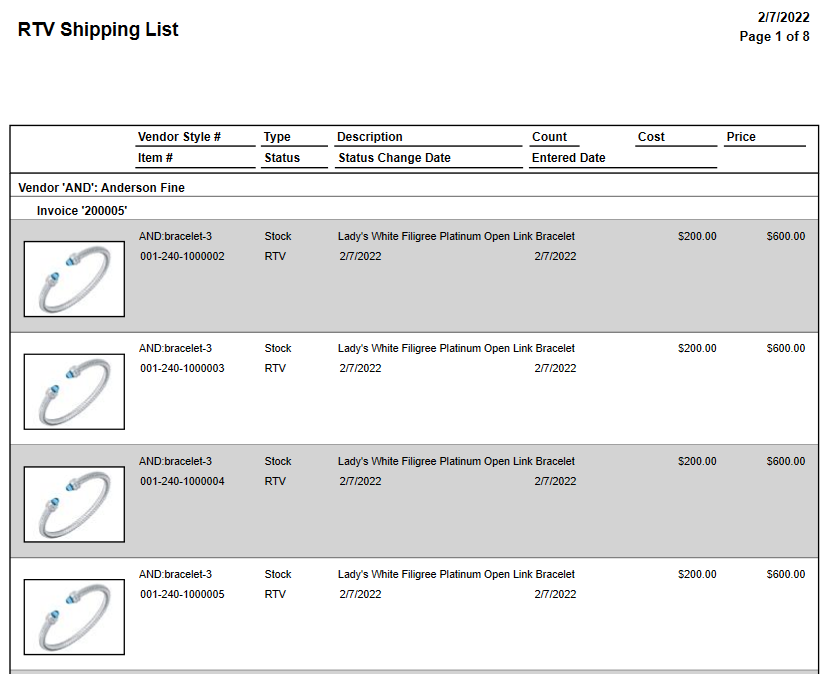This screenshot has width=829, height=674.
Task: Click item number 001-240-1000002
Action: [x=182, y=256]
